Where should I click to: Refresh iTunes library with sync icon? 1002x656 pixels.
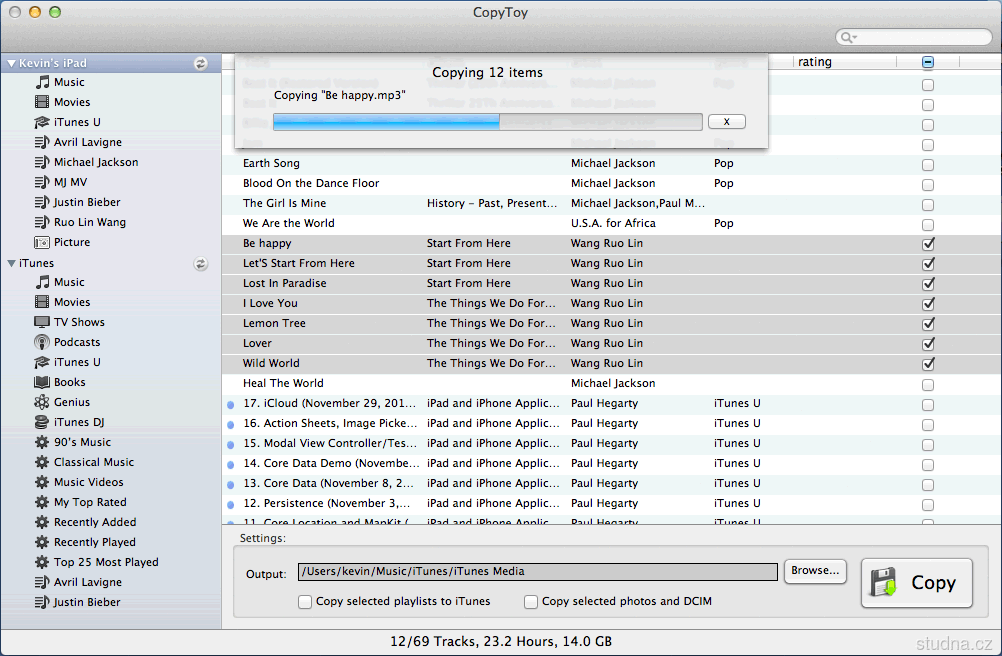coord(201,263)
